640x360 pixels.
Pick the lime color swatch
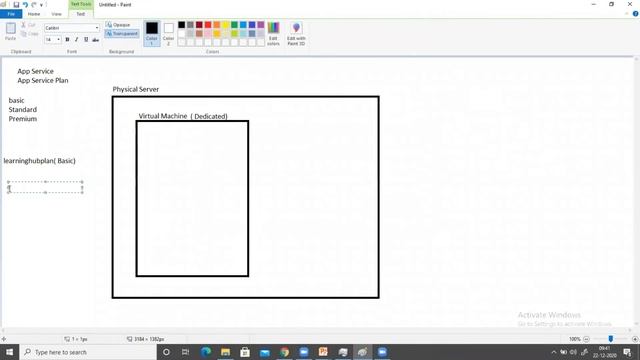tap(234, 33)
